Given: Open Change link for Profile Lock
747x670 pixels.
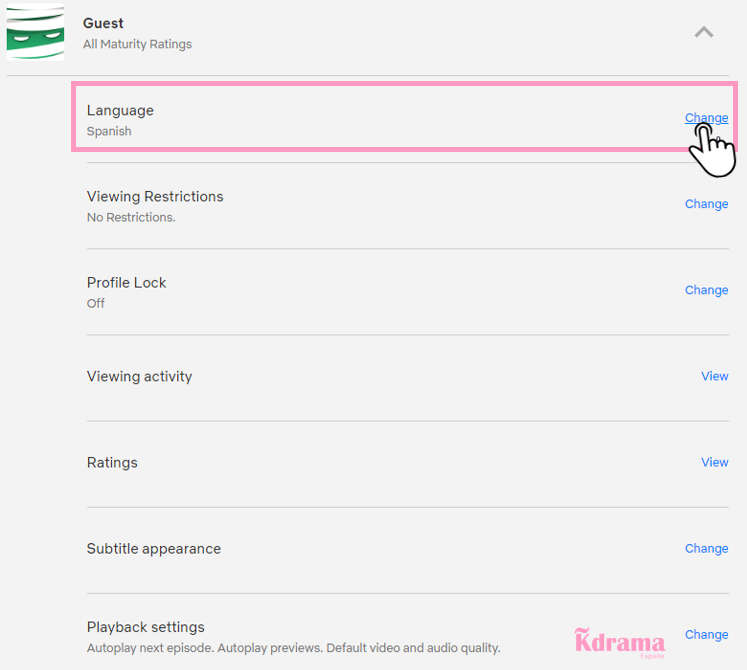Looking at the screenshot, I should coord(707,290).
